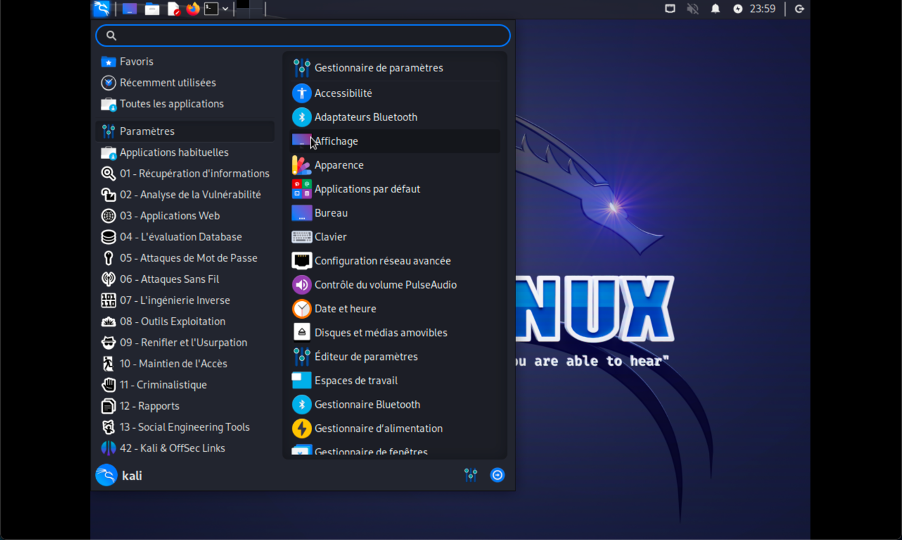
Task: Open the settings icon beside the kali username
Action: [470, 475]
